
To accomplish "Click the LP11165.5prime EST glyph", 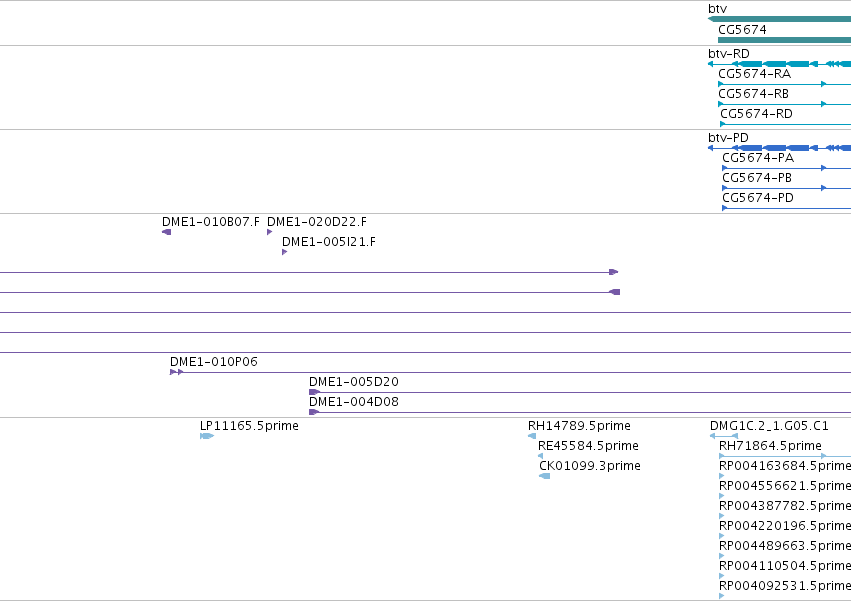I will [x=207, y=436].
